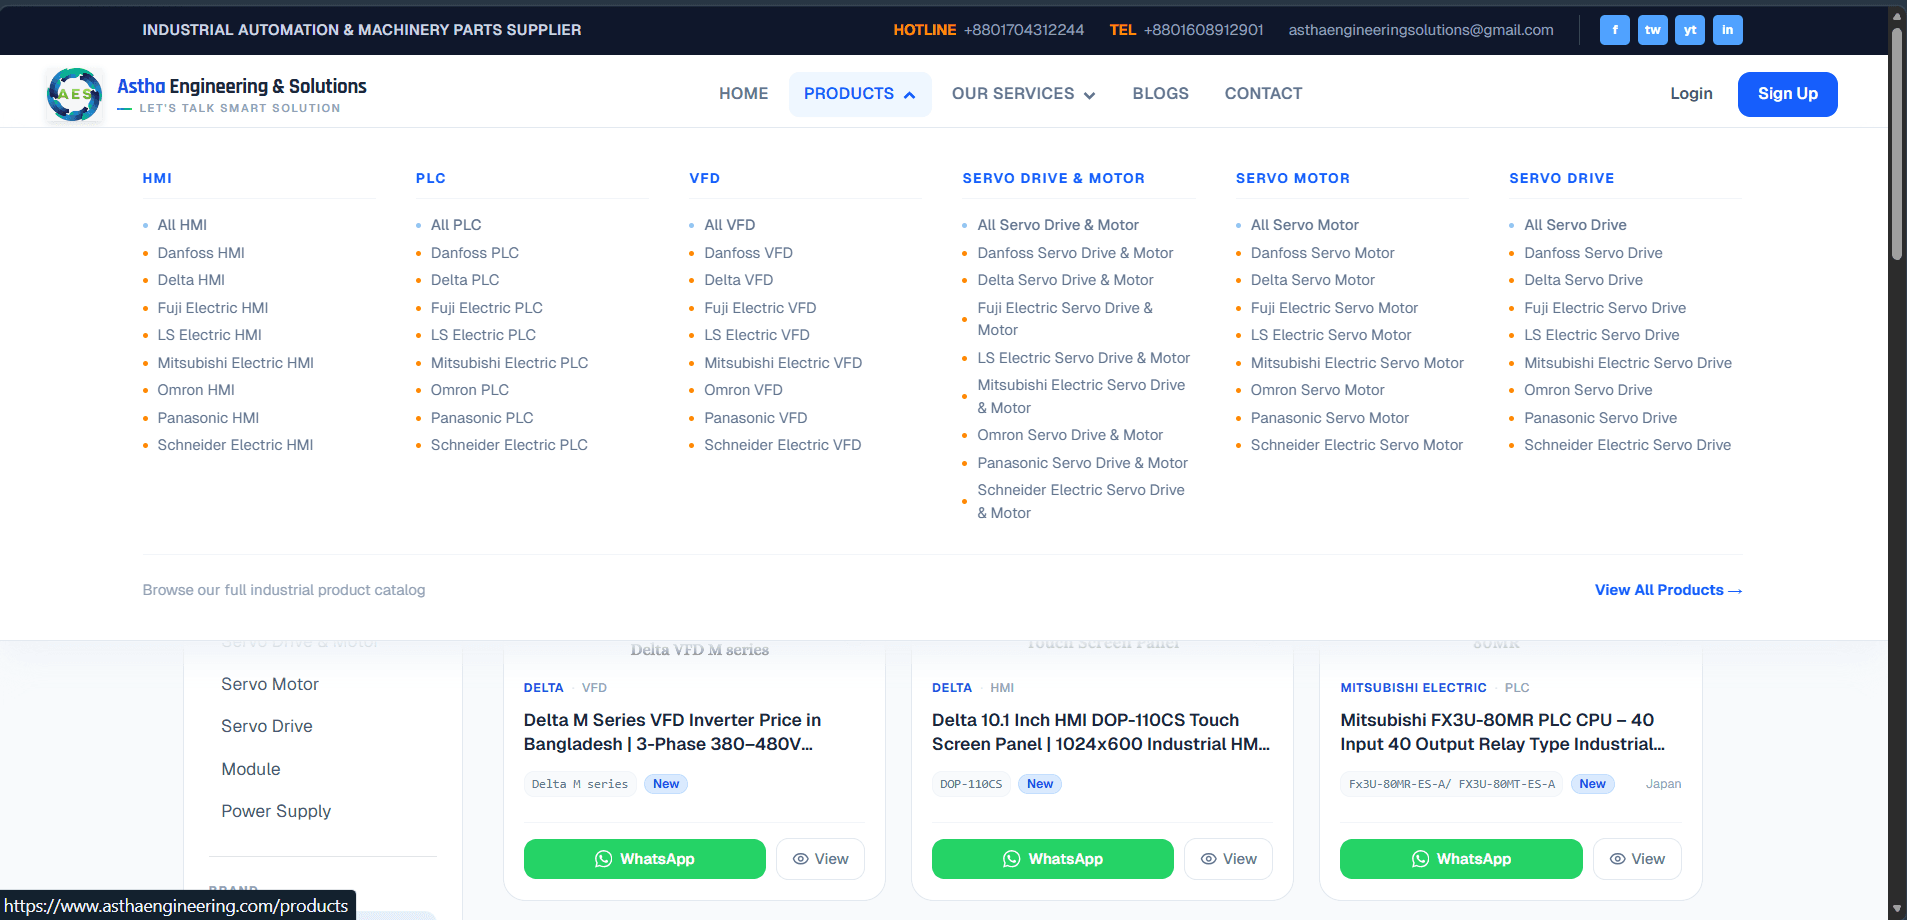Collapse the PRODUCTS mega menu
This screenshot has height=920, width=1907.
pos(859,94)
